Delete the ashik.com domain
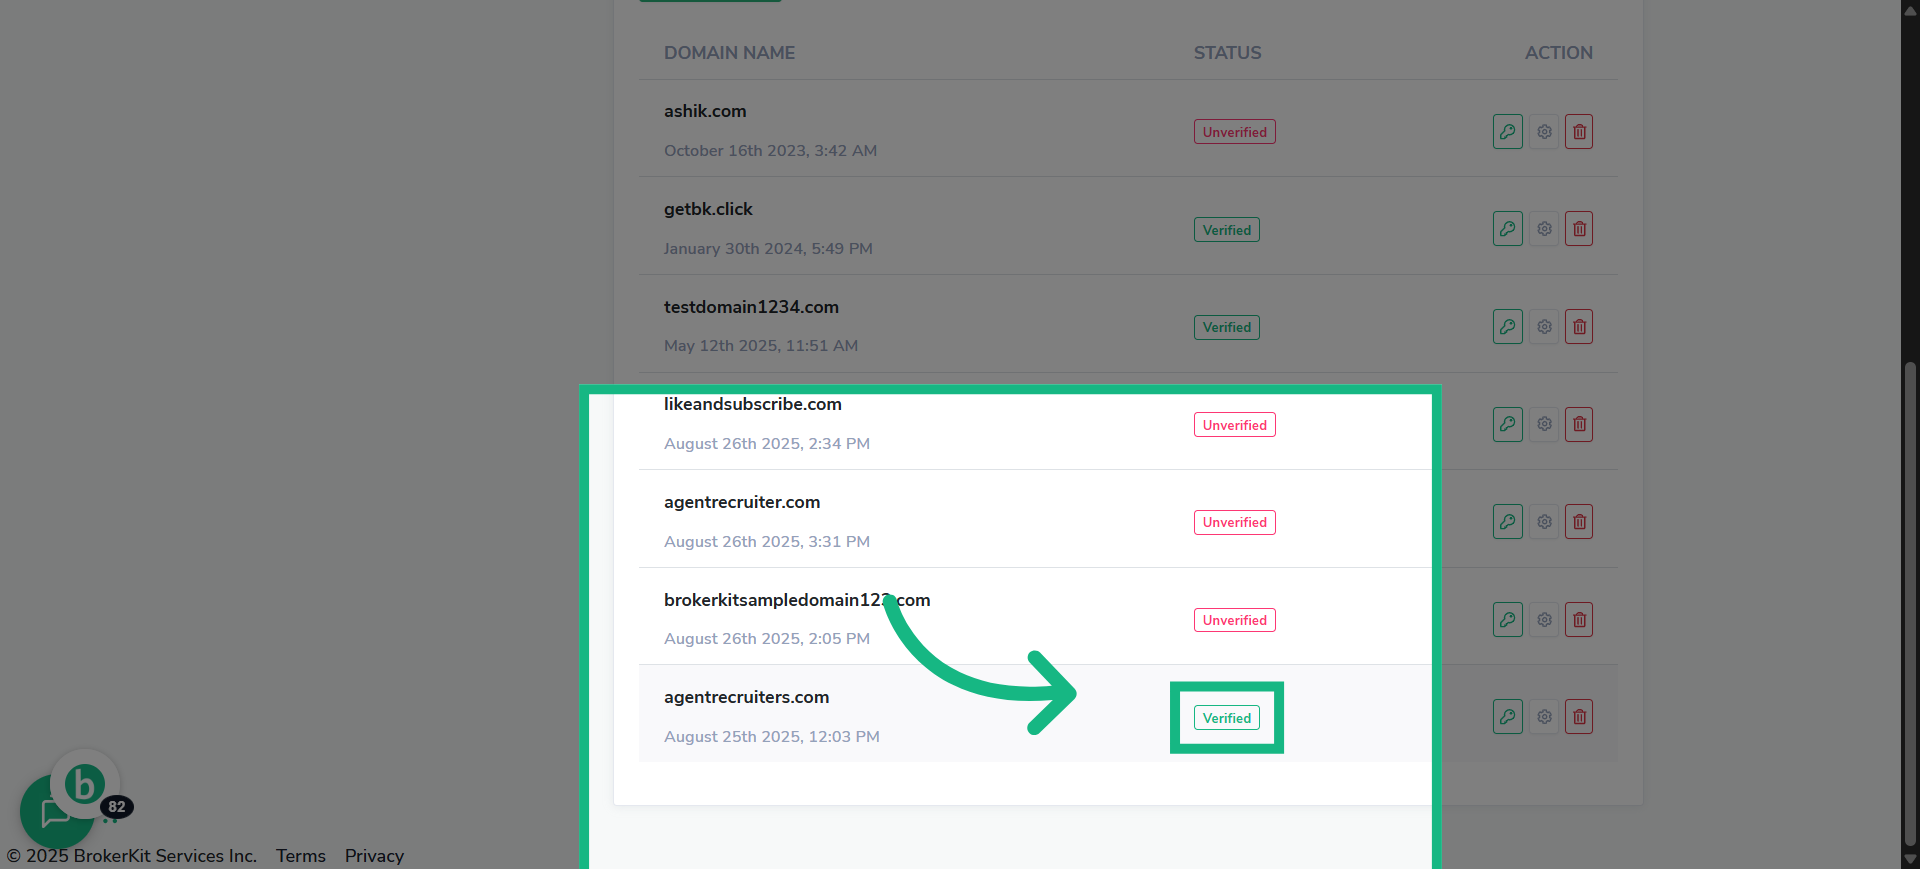The width and height of the screenshot is (1920, 869). pos(1579,131)
